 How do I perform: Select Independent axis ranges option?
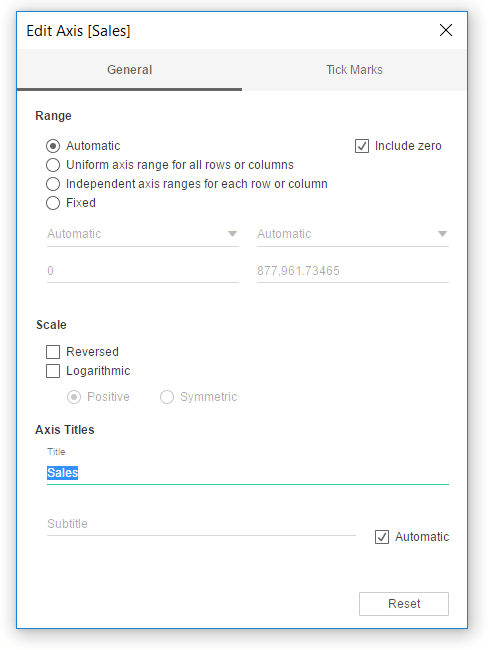click(x=53, y=184)
